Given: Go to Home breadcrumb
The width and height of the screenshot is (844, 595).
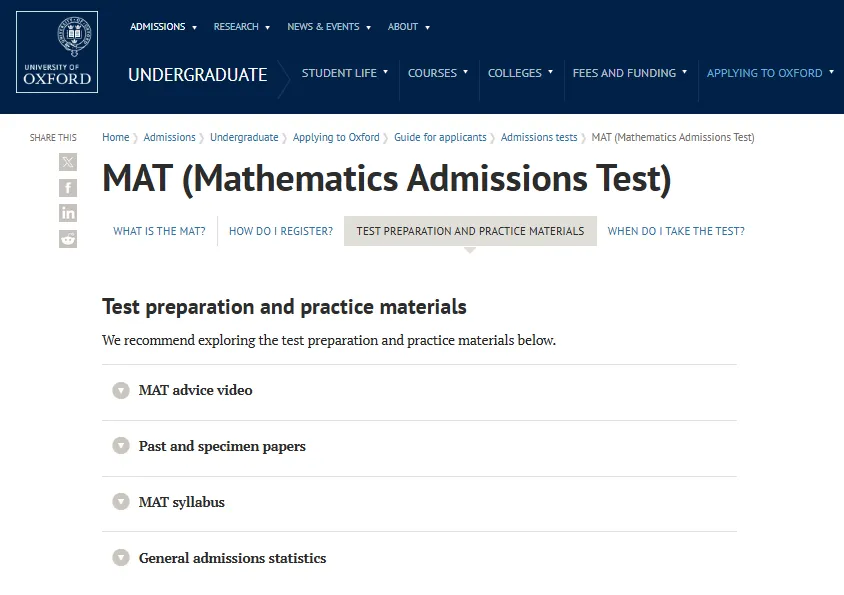Looking at the screenshot, I should (116, 137).
